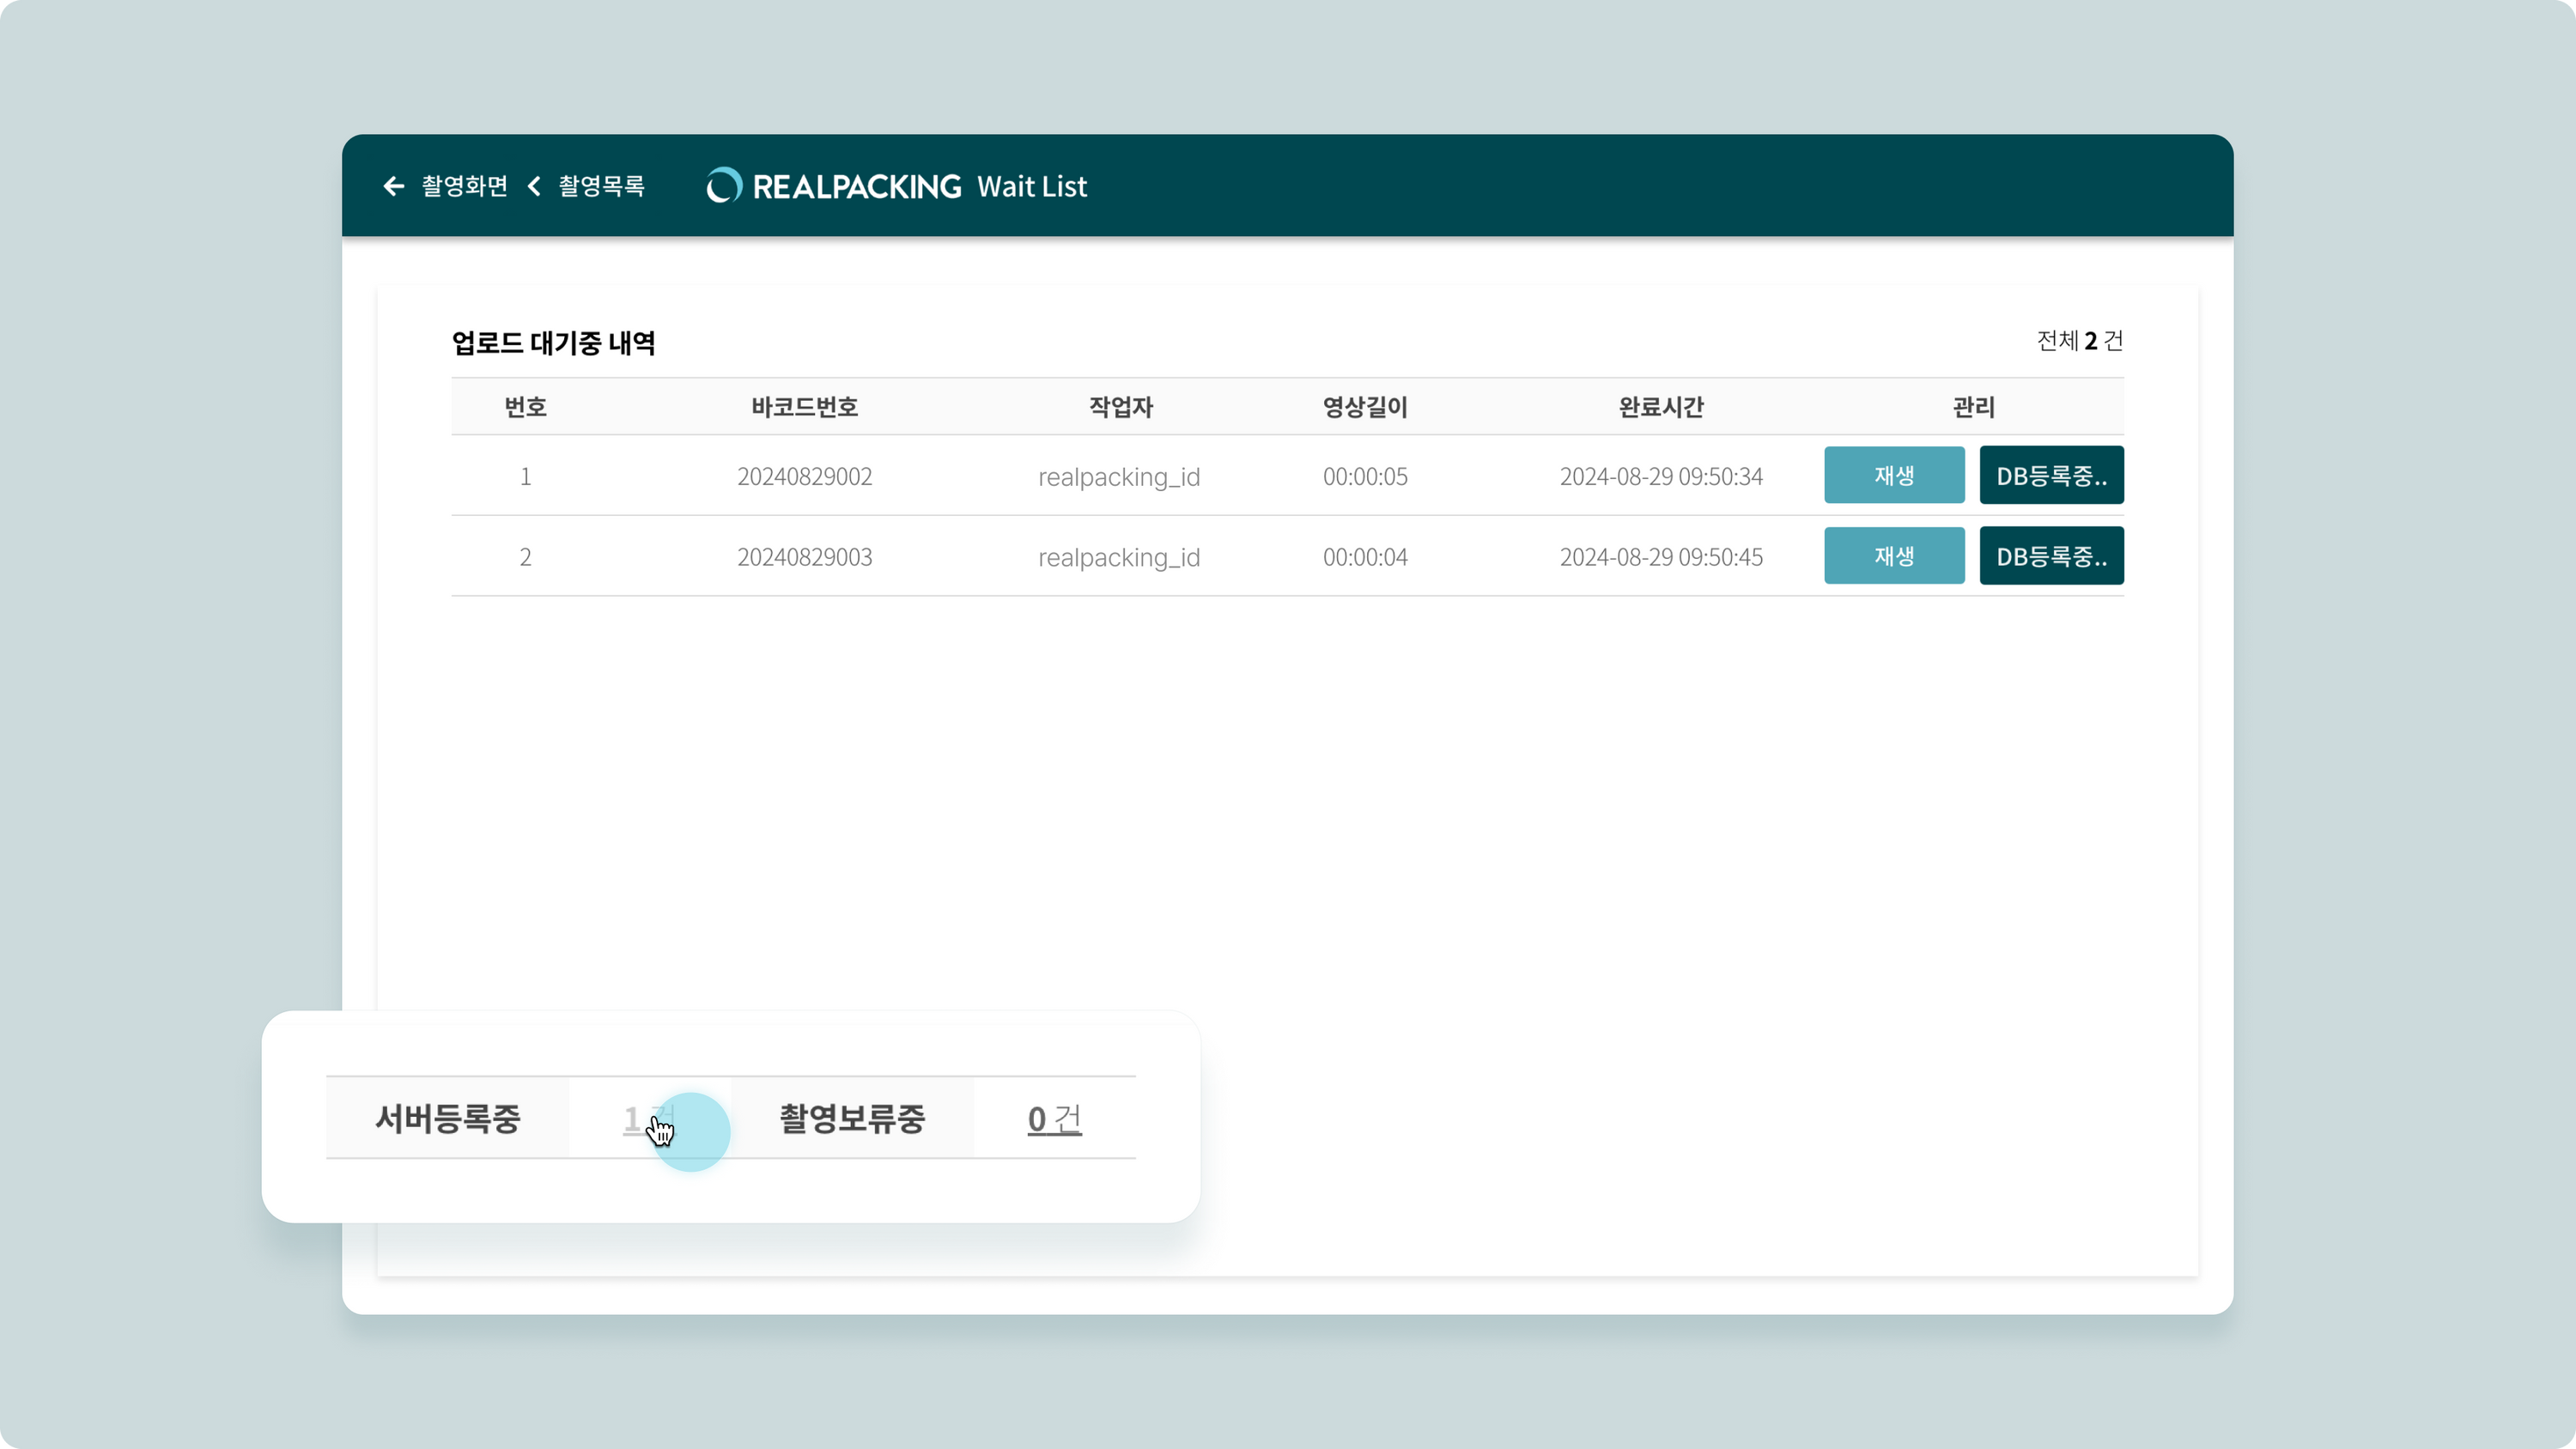This screenshot has height=1449, width=2576.
Task: Click the REALPACKING circular logo icon
Action: coord(723,186)
